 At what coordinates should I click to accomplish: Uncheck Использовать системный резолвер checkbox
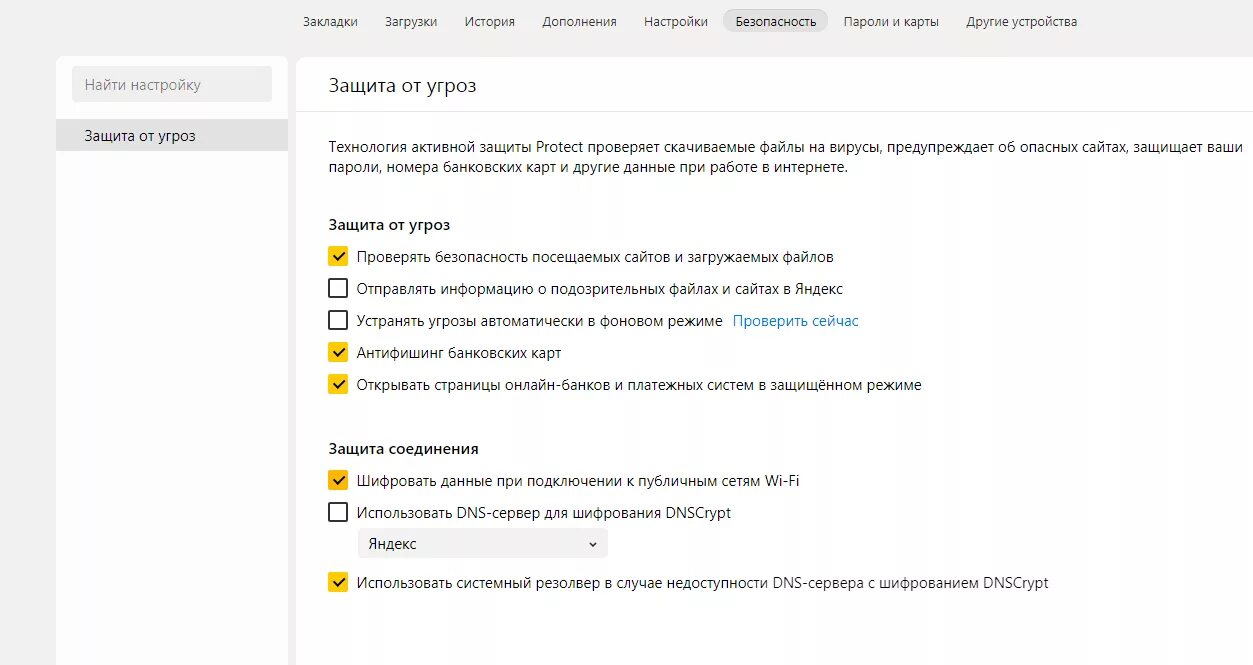coord(338,583)
